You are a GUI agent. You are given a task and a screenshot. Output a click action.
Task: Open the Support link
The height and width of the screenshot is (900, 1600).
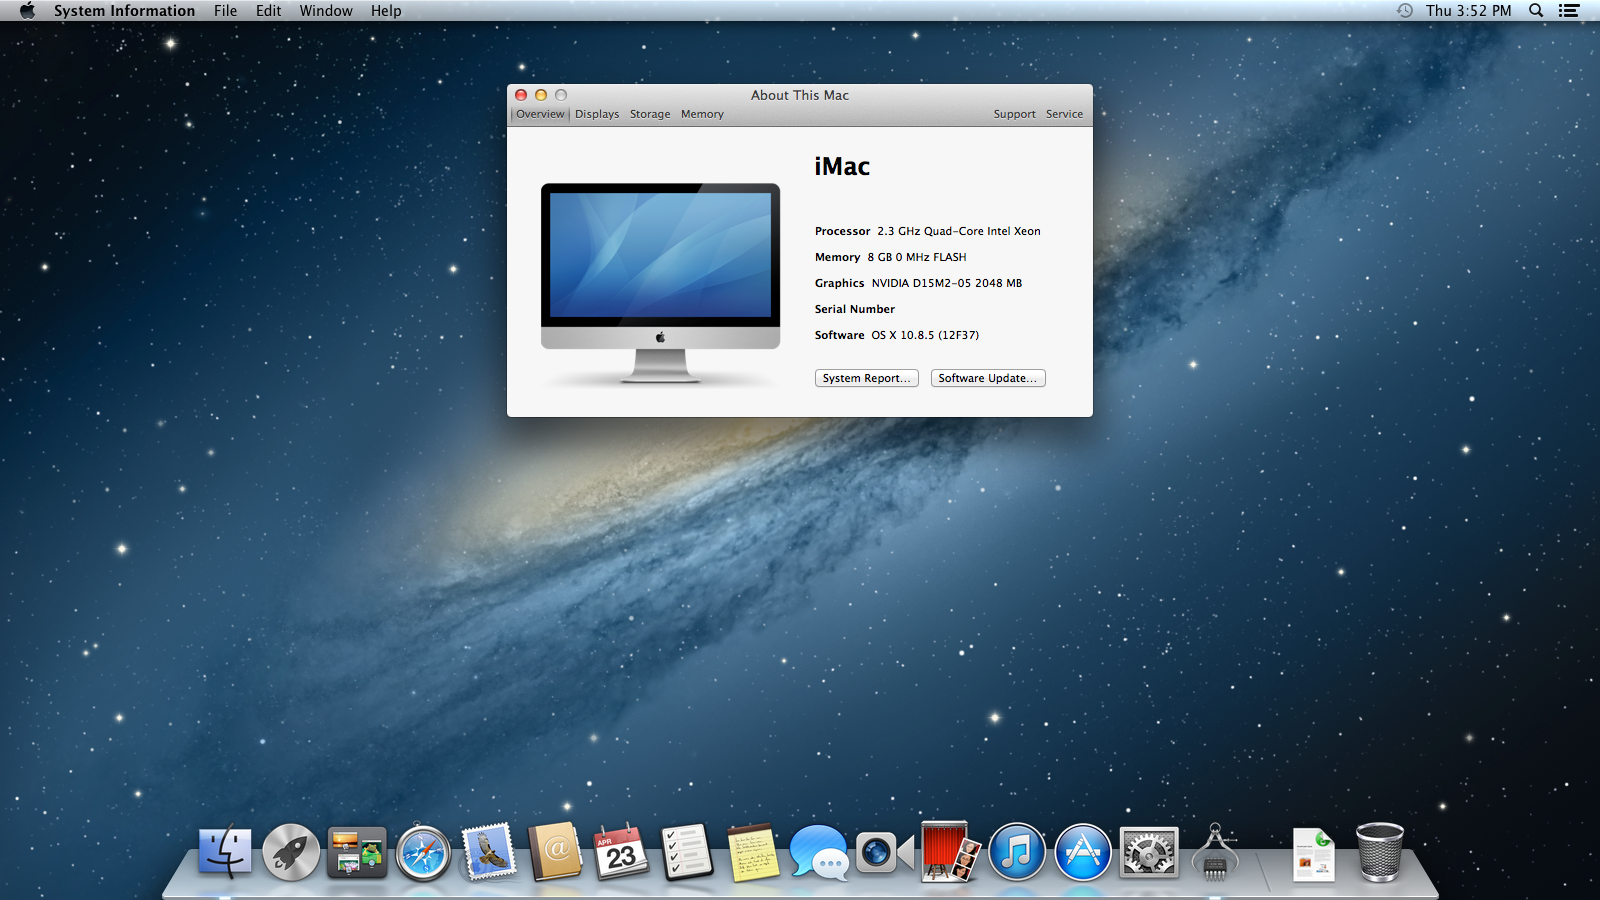point(1014,114)
